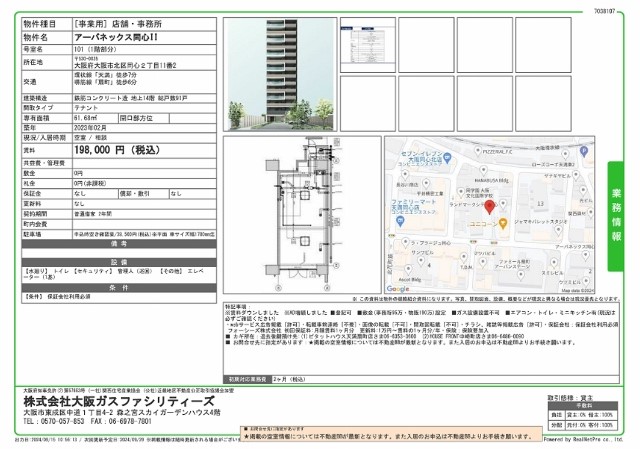Click the Ascot Bldg map pin

(408, 269)
